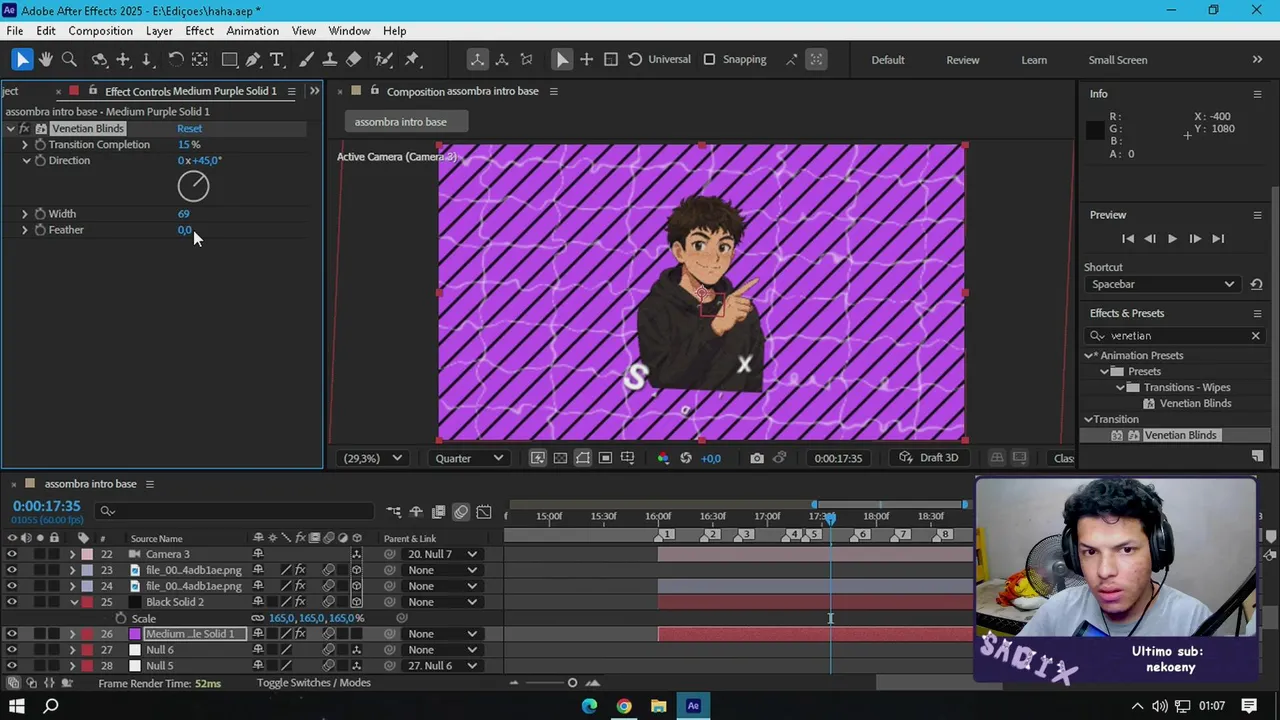Viewport: 1280px width, 720px height.
Task: Select the Eraser tool
Action: pyautogui.click(x=353, y=60)
